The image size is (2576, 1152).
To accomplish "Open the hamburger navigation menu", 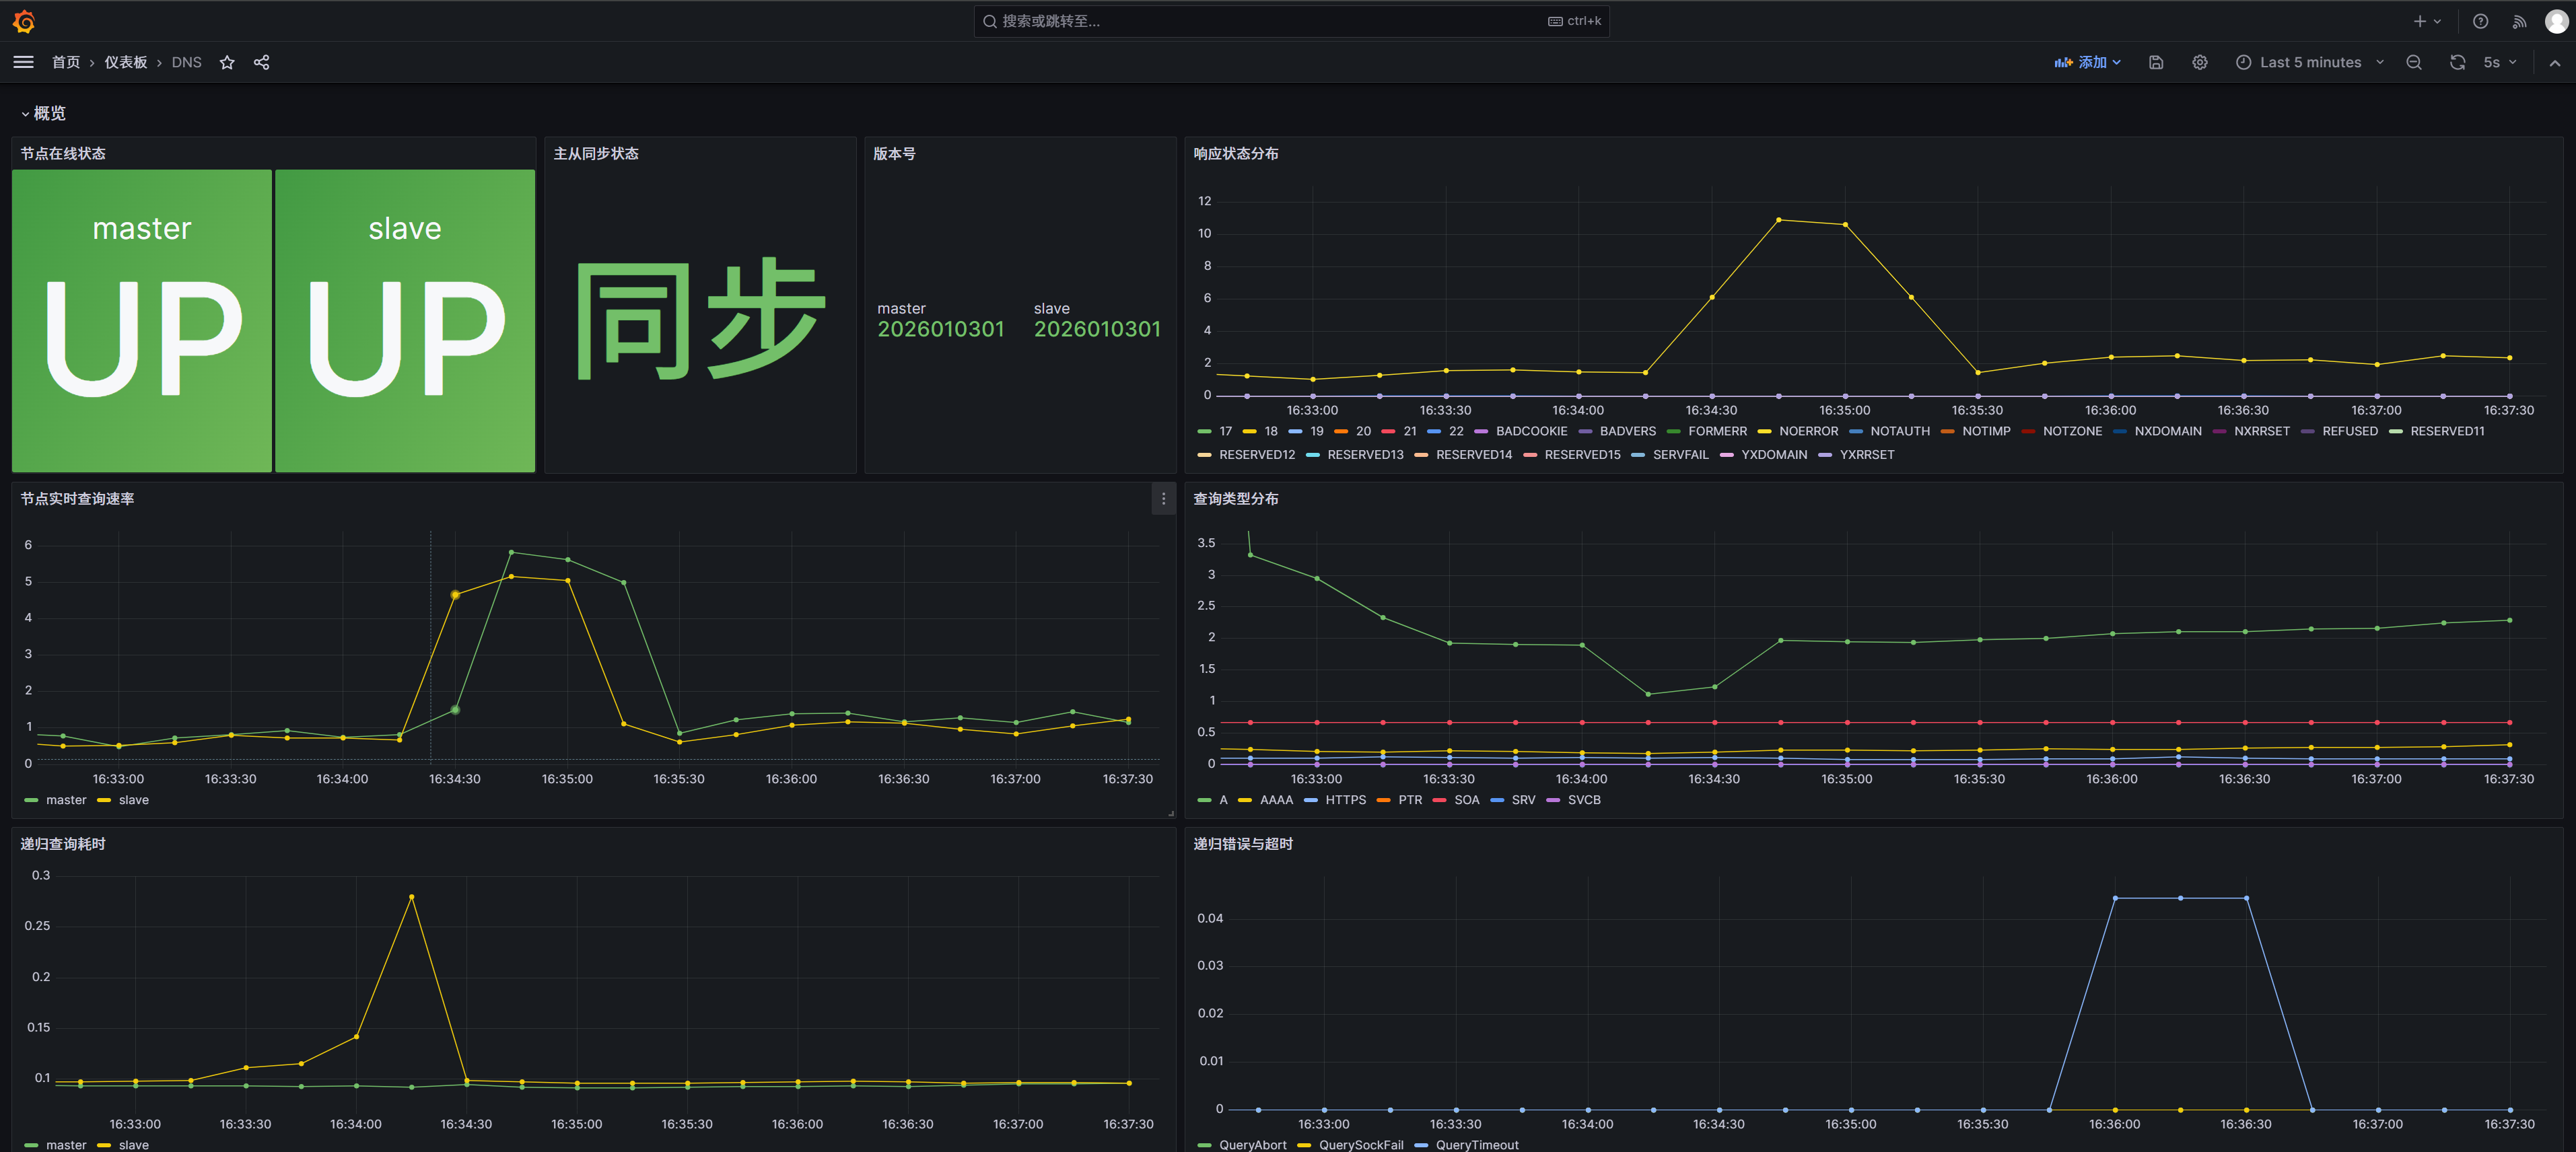I will tap(23, 62).
